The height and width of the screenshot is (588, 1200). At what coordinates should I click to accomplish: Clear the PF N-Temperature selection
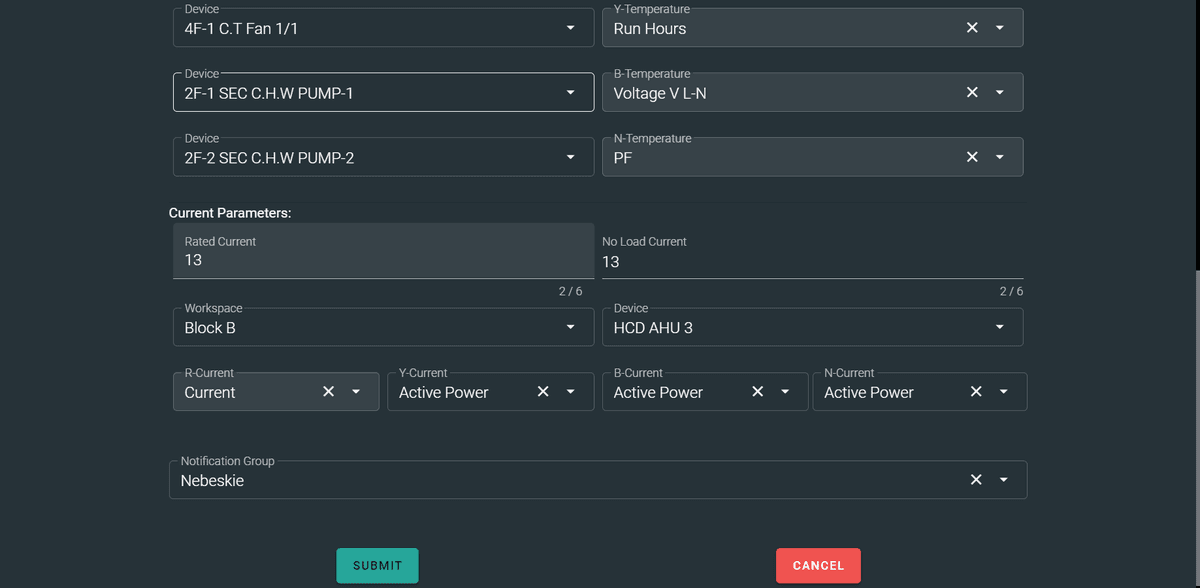click(x=971, y=156)
